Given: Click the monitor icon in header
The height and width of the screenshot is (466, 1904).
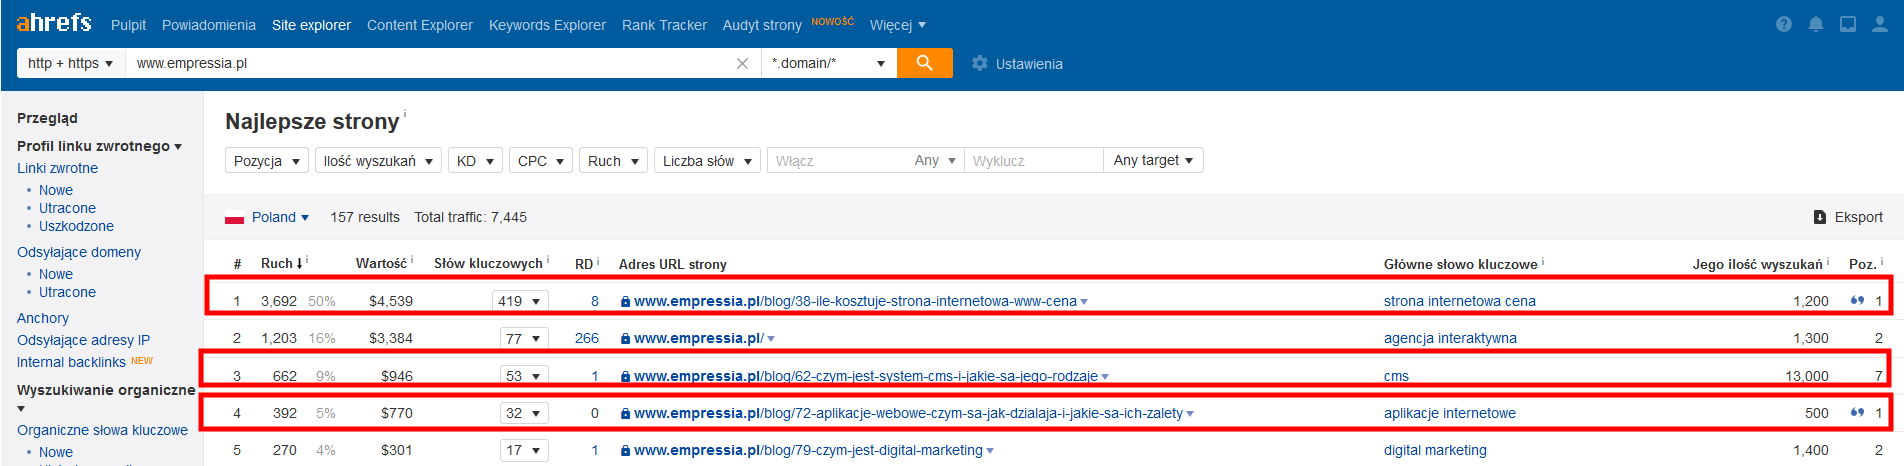Looking at the screenshot, I should pyautogui.click(x=1848, y=24).
